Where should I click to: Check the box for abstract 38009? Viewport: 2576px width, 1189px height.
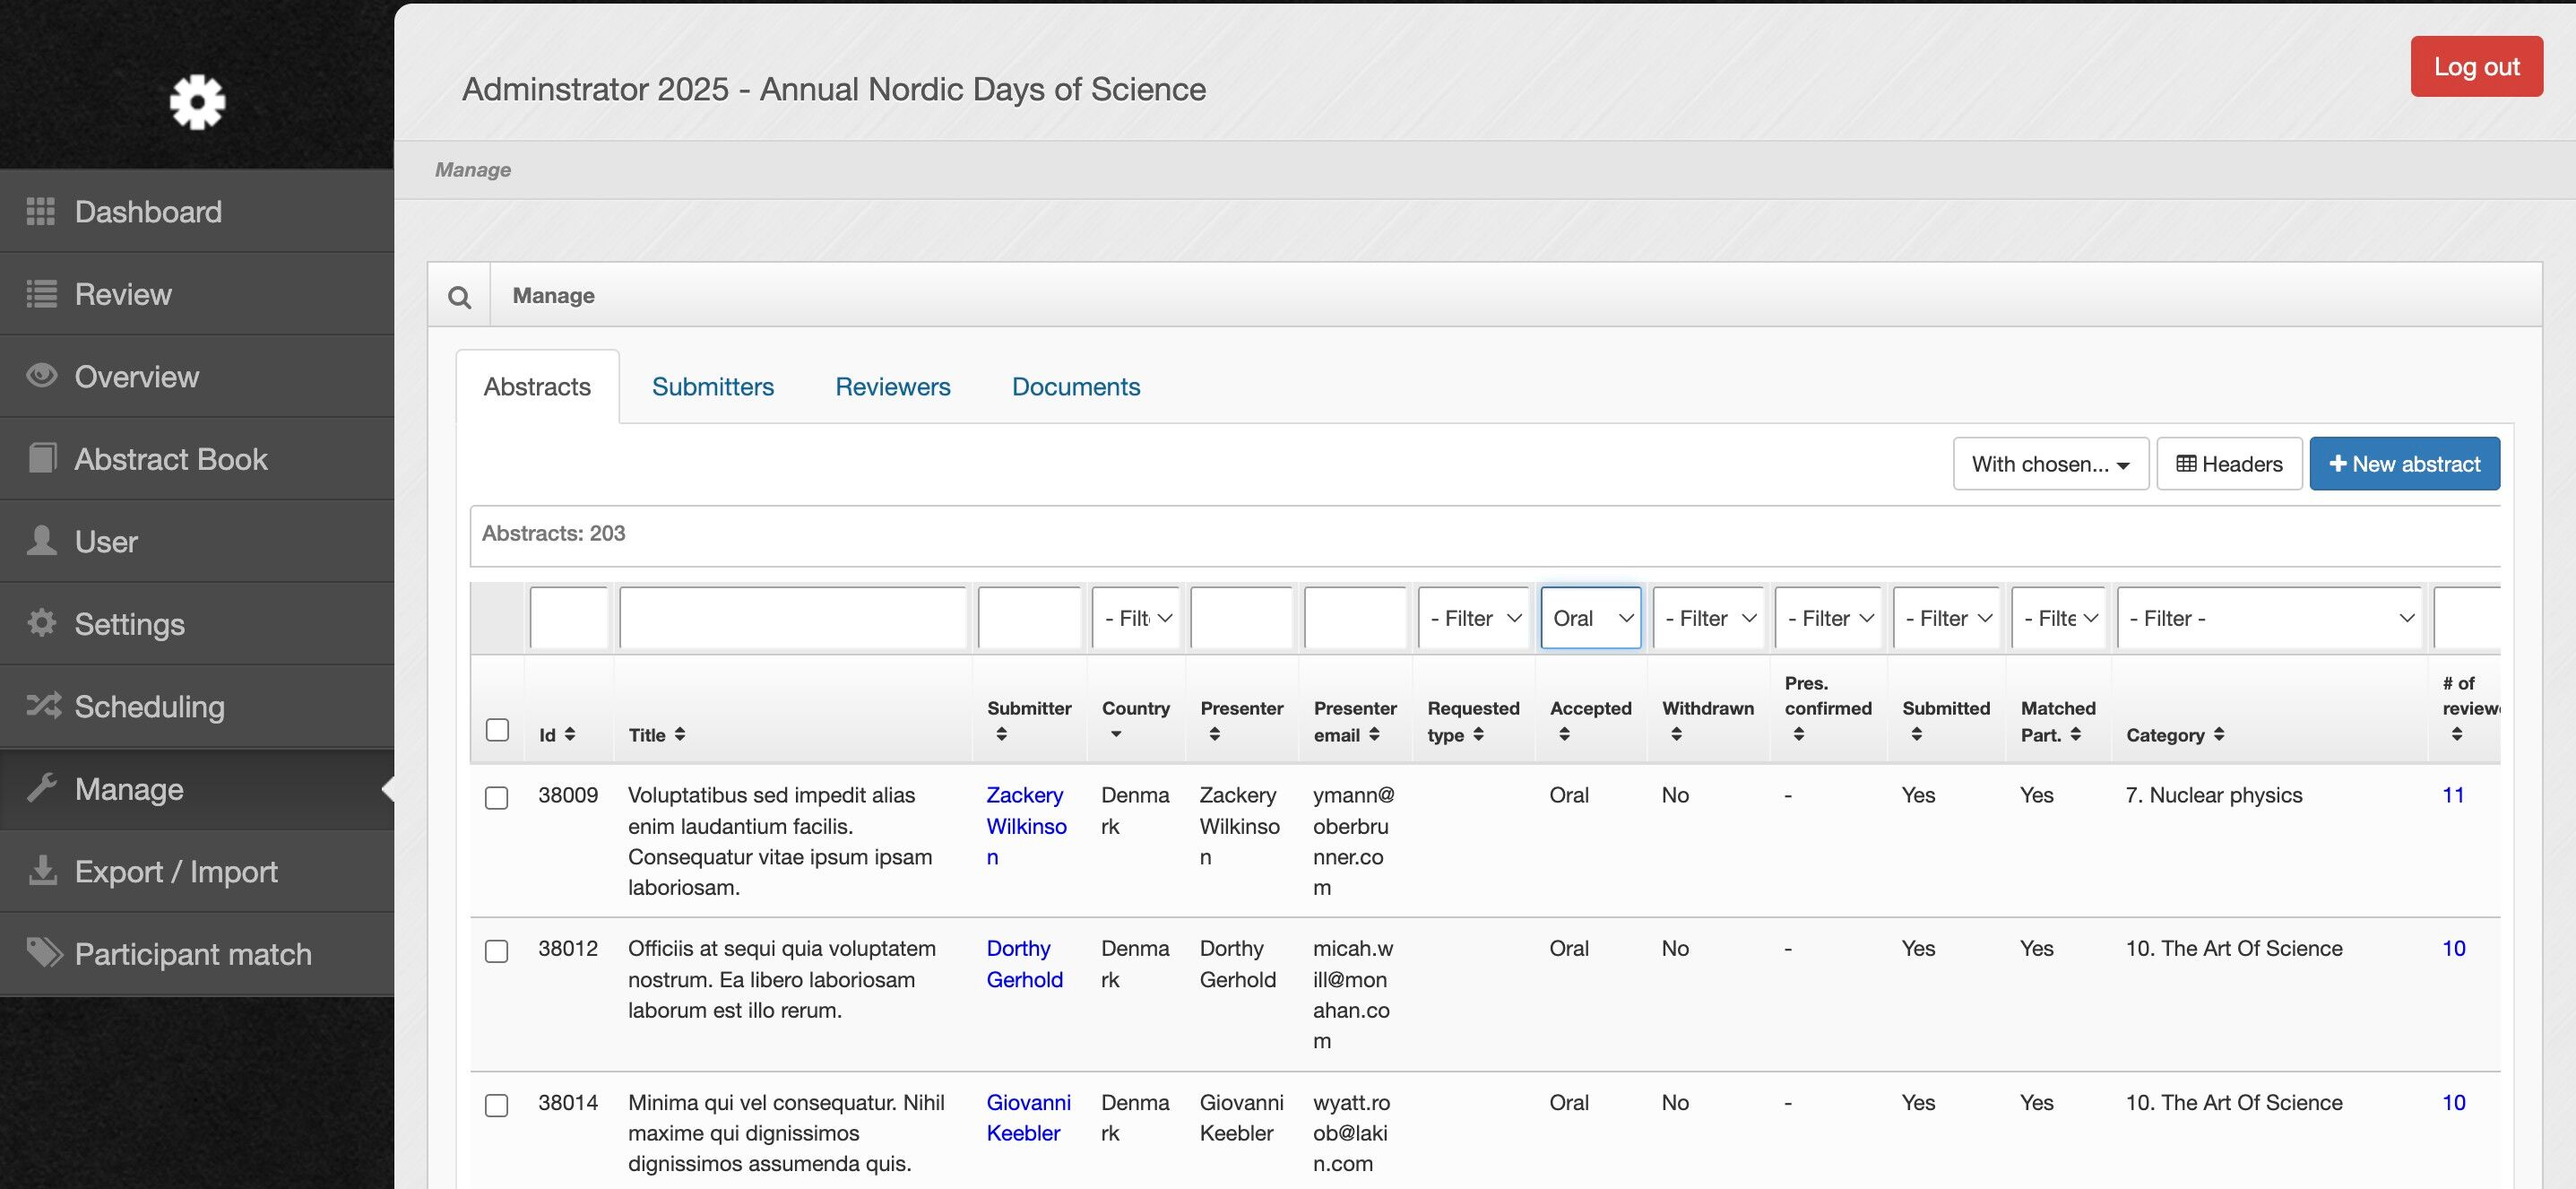[x=497, y=797]
